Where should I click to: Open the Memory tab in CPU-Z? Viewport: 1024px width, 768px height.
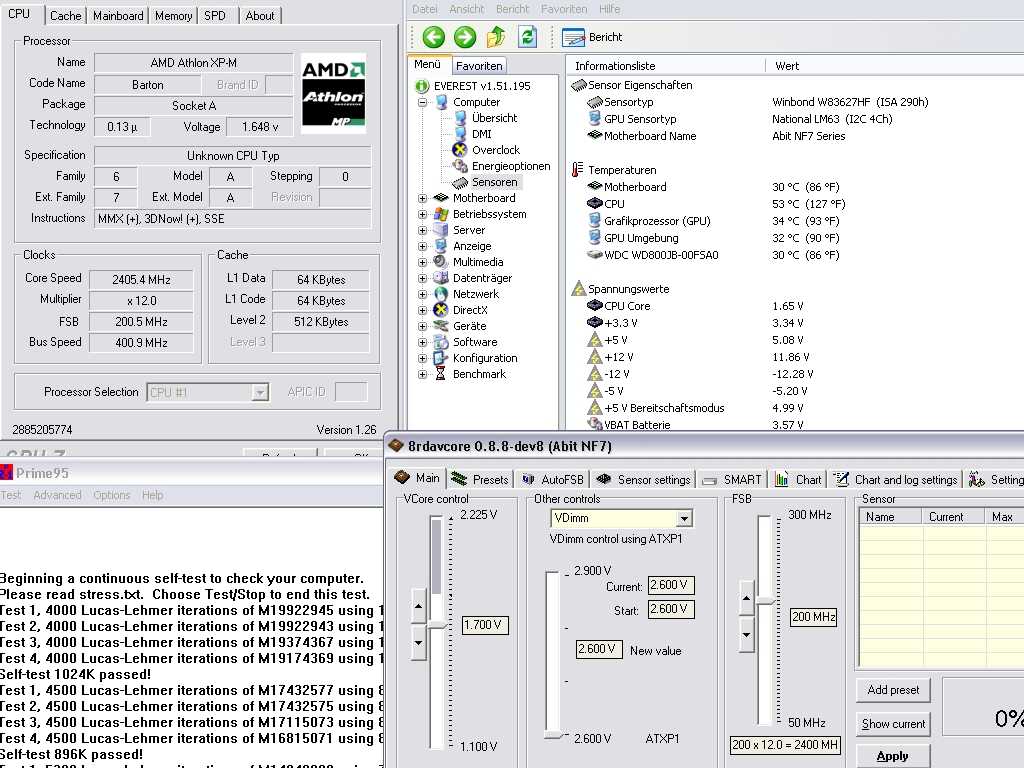pyautogui.click(x=173, y=16)
